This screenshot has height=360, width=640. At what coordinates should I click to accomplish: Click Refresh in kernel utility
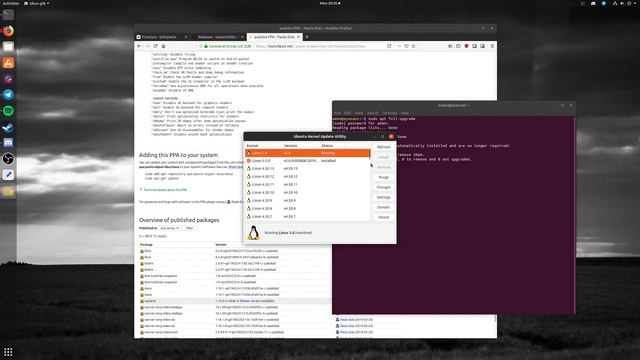pos(384,147)
